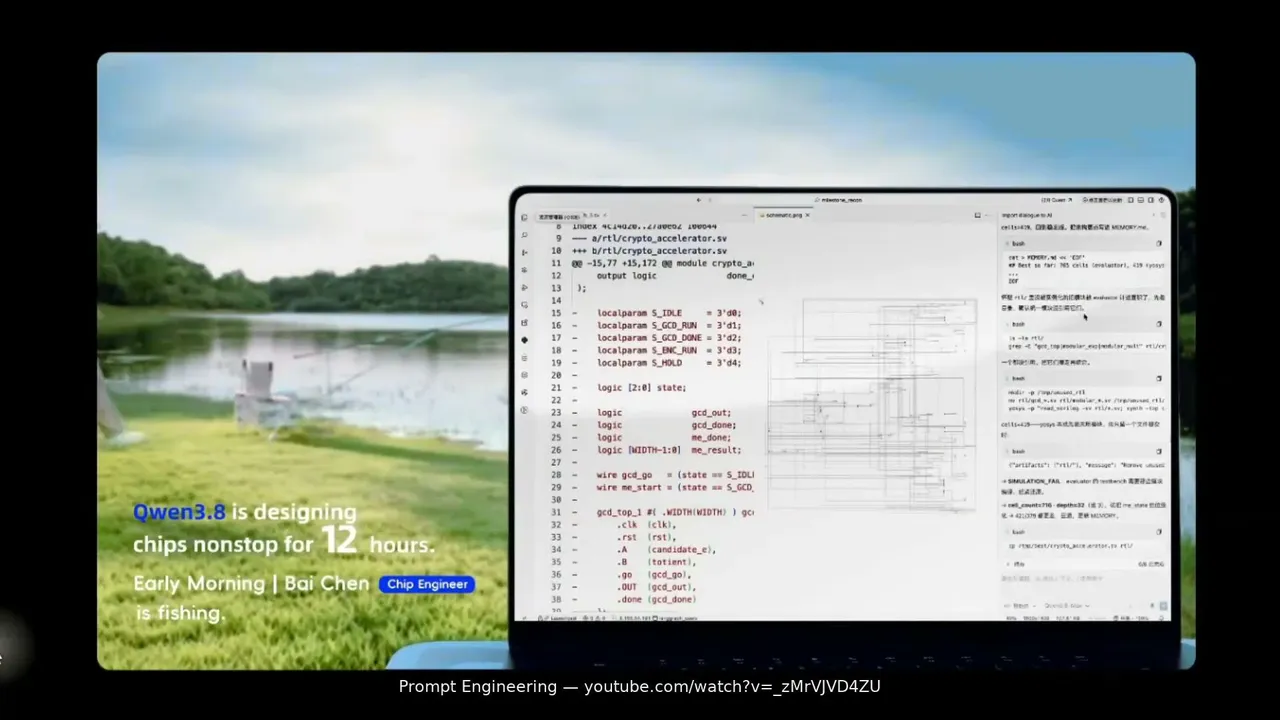
Task: Close the schematic.png tab
Action: tap(808, 215)
